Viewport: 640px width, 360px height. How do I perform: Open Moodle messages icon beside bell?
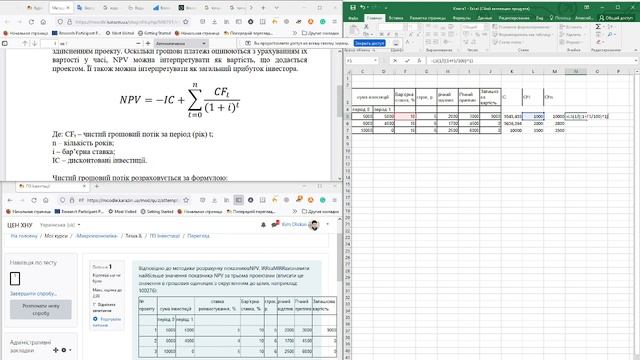[x=276, y=224]
